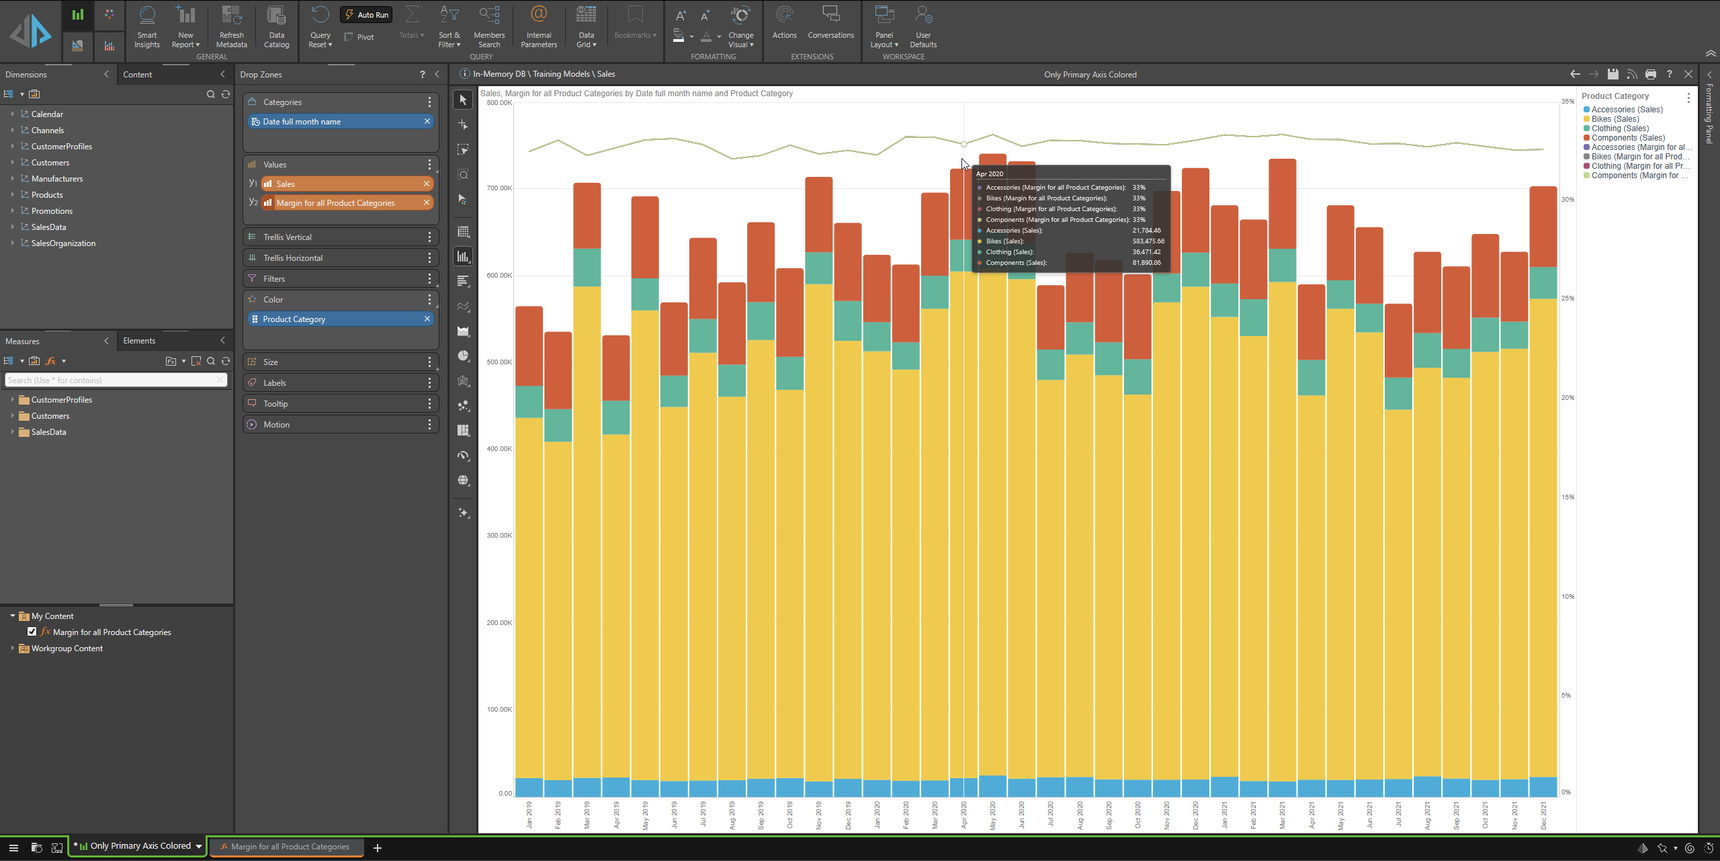This screenshot has width=1720, height=861.
Task: Open Internal Parameters
Action: tap(538, 26)
